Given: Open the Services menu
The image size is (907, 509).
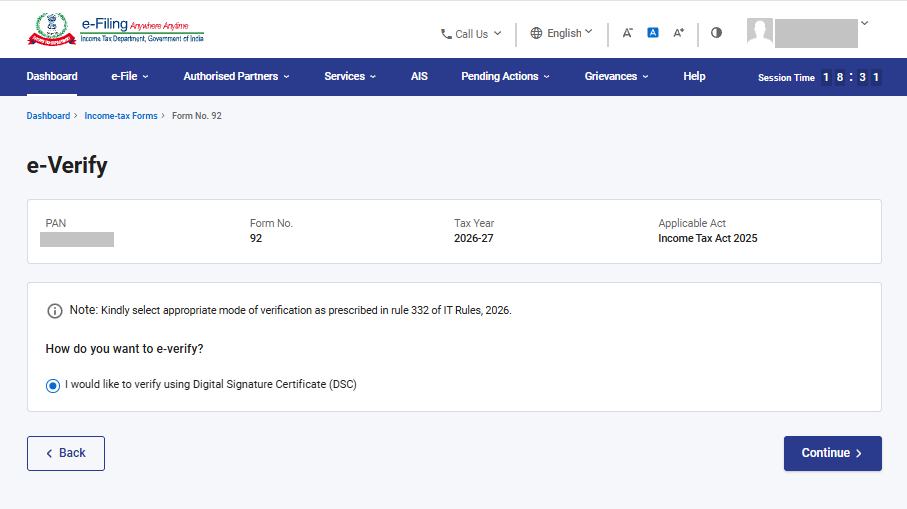Looking at the screenshot, I should [350, 76].
